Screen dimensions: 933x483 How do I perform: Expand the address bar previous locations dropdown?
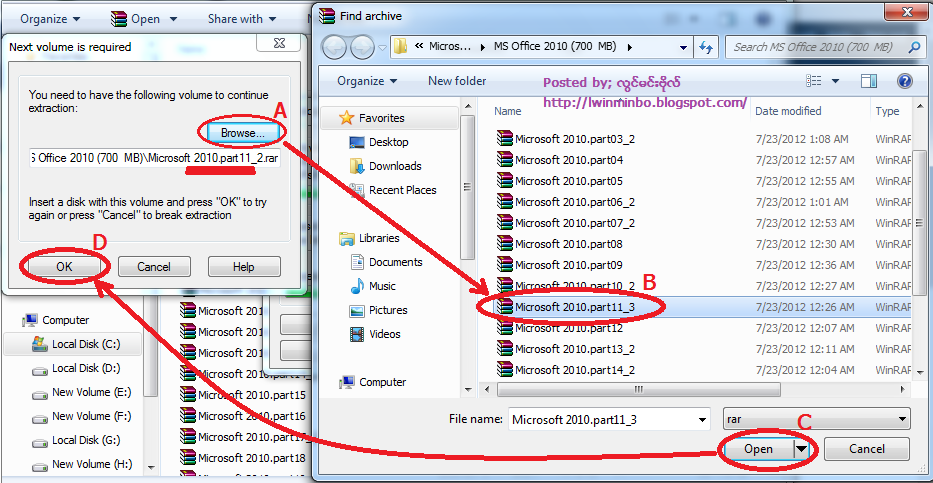click(x=684, y=47)
